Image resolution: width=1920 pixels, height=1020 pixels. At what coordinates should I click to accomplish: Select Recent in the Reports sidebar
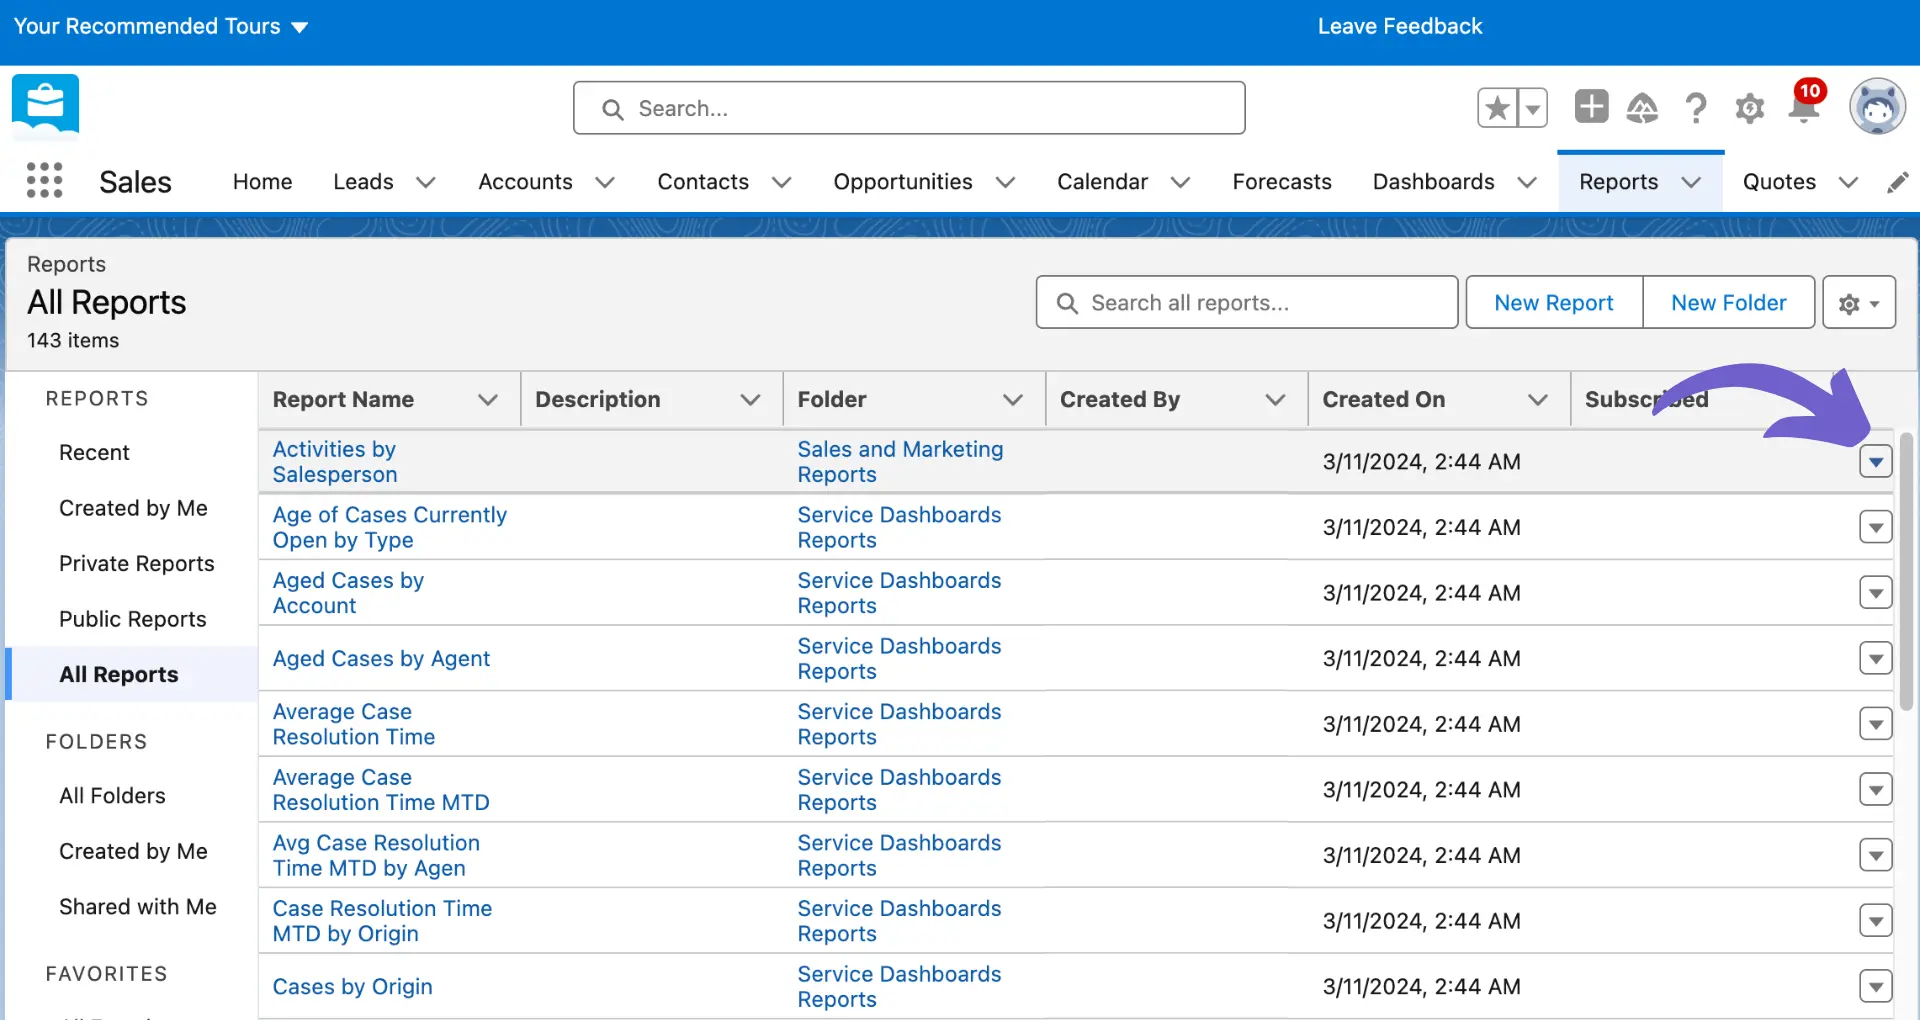[94, 452]
